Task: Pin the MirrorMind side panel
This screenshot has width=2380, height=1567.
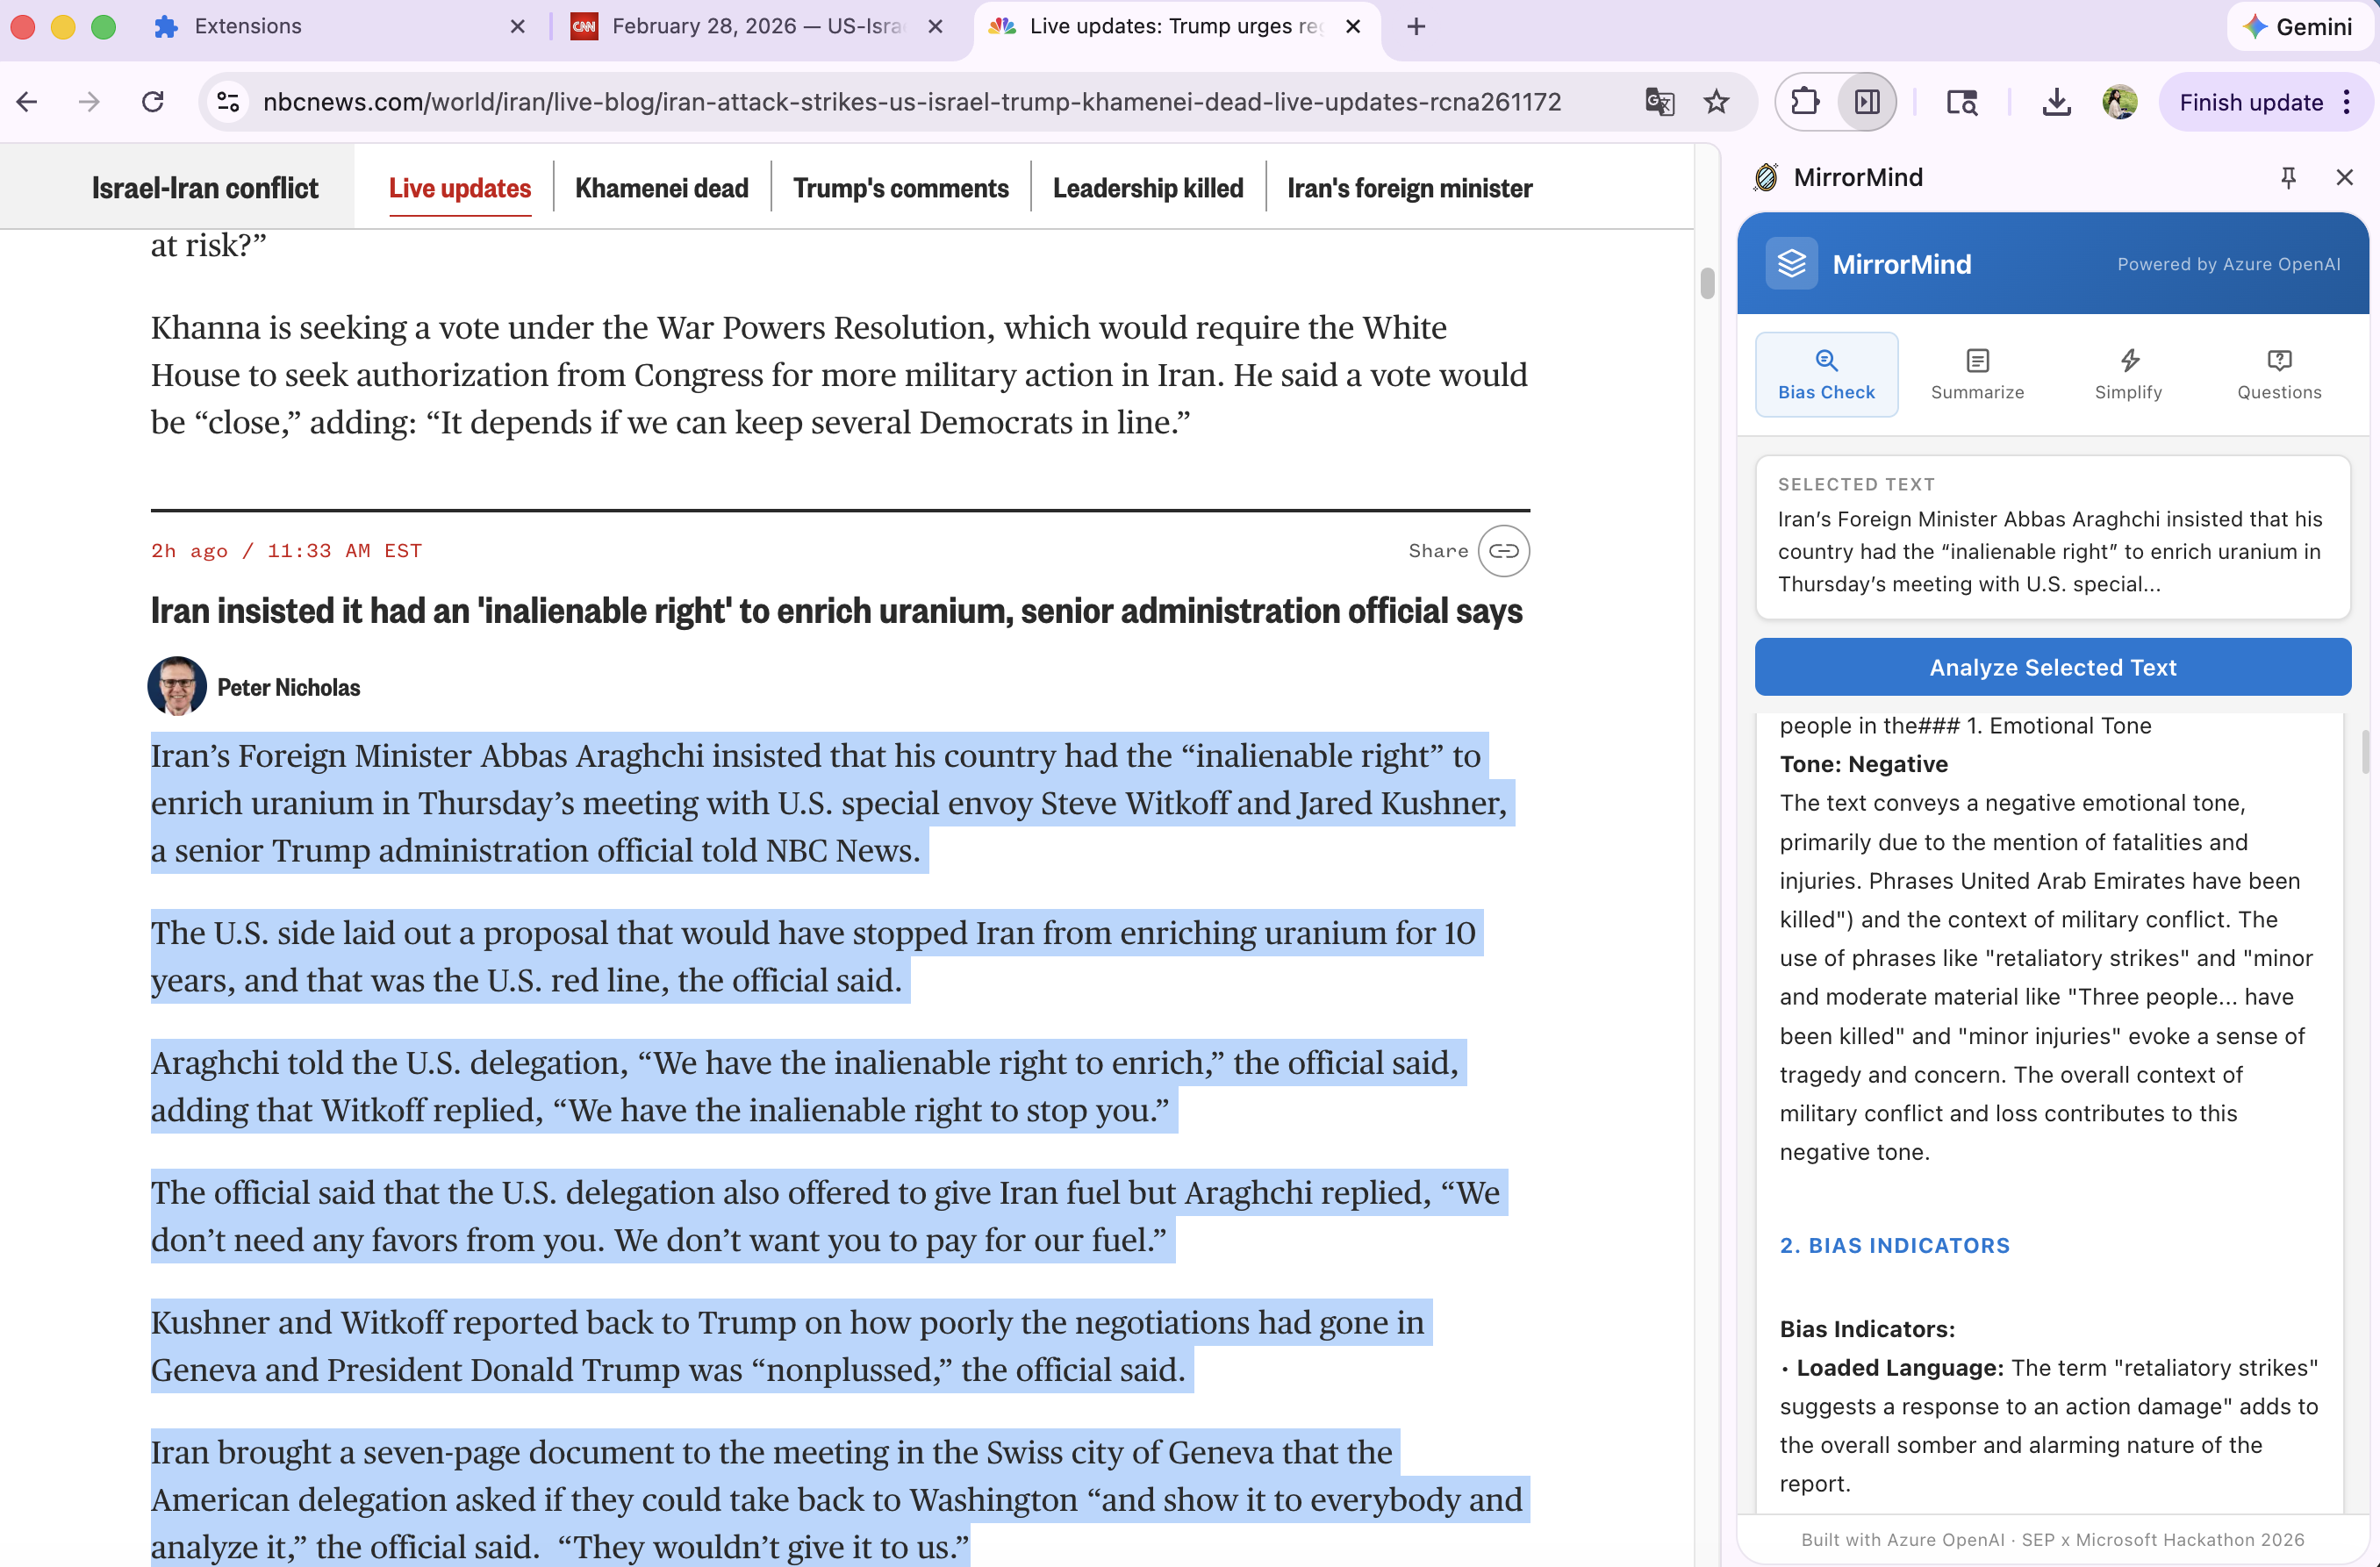Action: click(2288, 178)
